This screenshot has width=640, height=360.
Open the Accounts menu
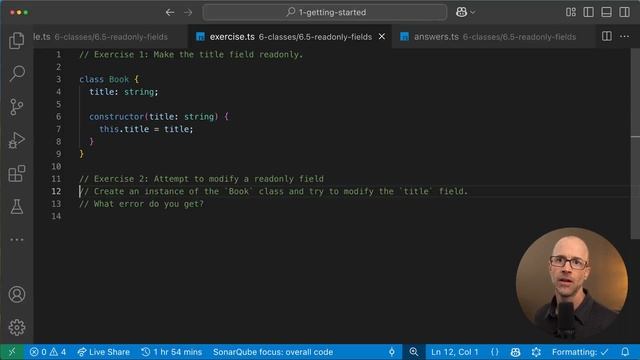point(17,294)
